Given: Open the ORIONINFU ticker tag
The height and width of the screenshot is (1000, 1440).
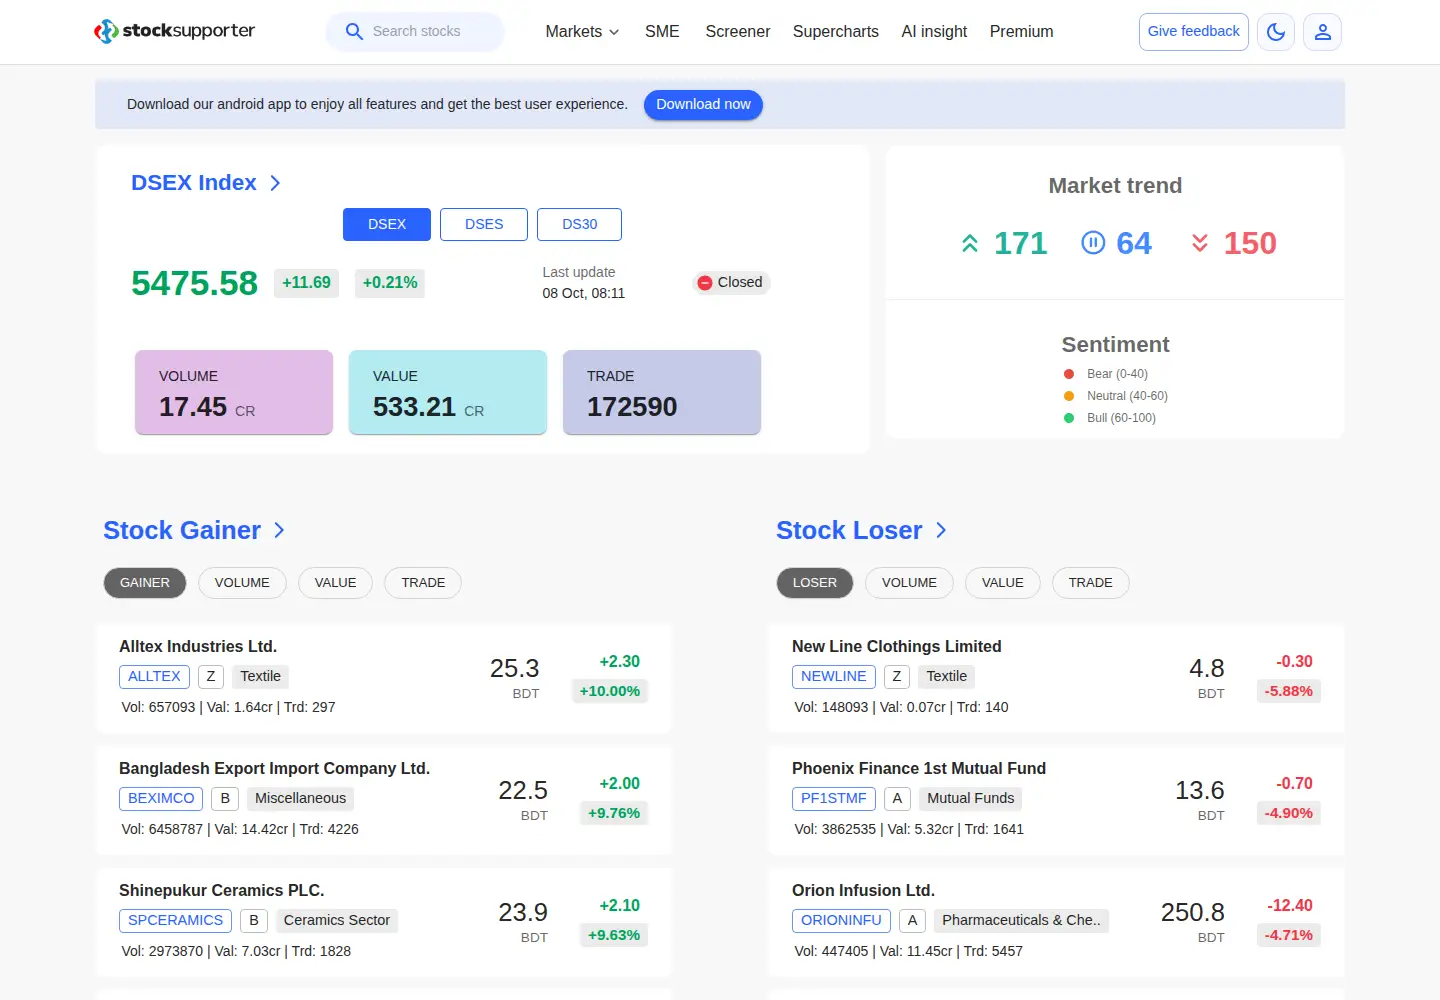Looking at the screenshot, I should click(841, 921).
